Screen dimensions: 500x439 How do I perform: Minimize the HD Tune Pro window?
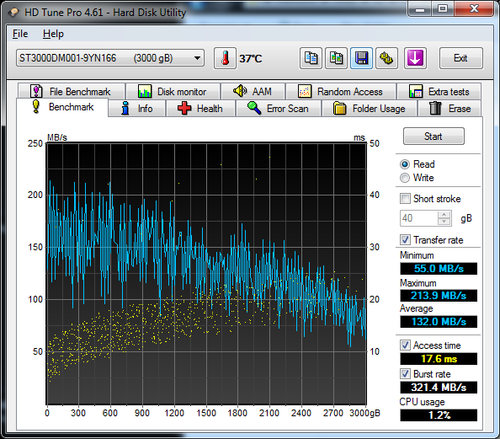tap(420, 9)
